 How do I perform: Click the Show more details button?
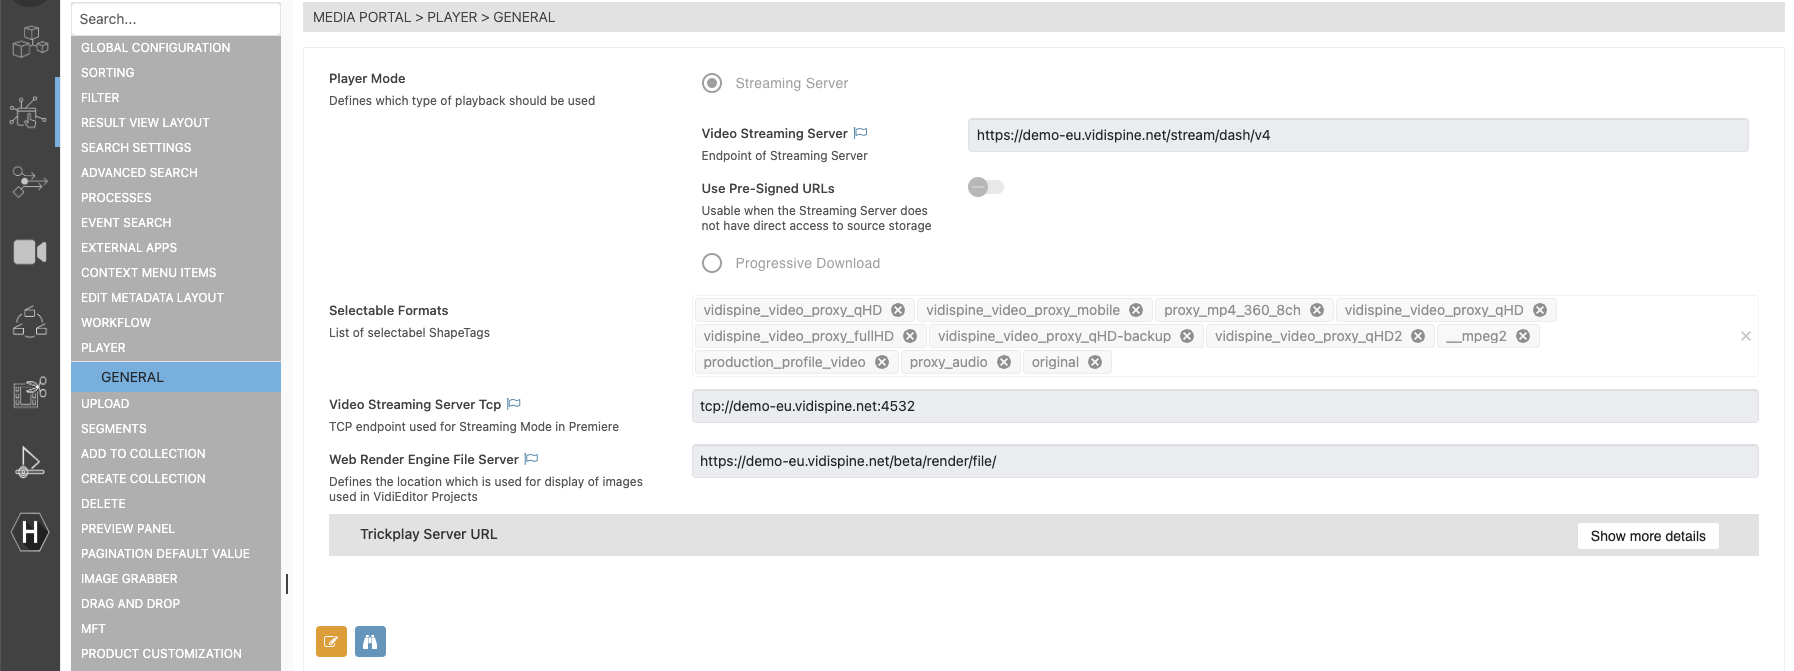[x=1647, y=536]
